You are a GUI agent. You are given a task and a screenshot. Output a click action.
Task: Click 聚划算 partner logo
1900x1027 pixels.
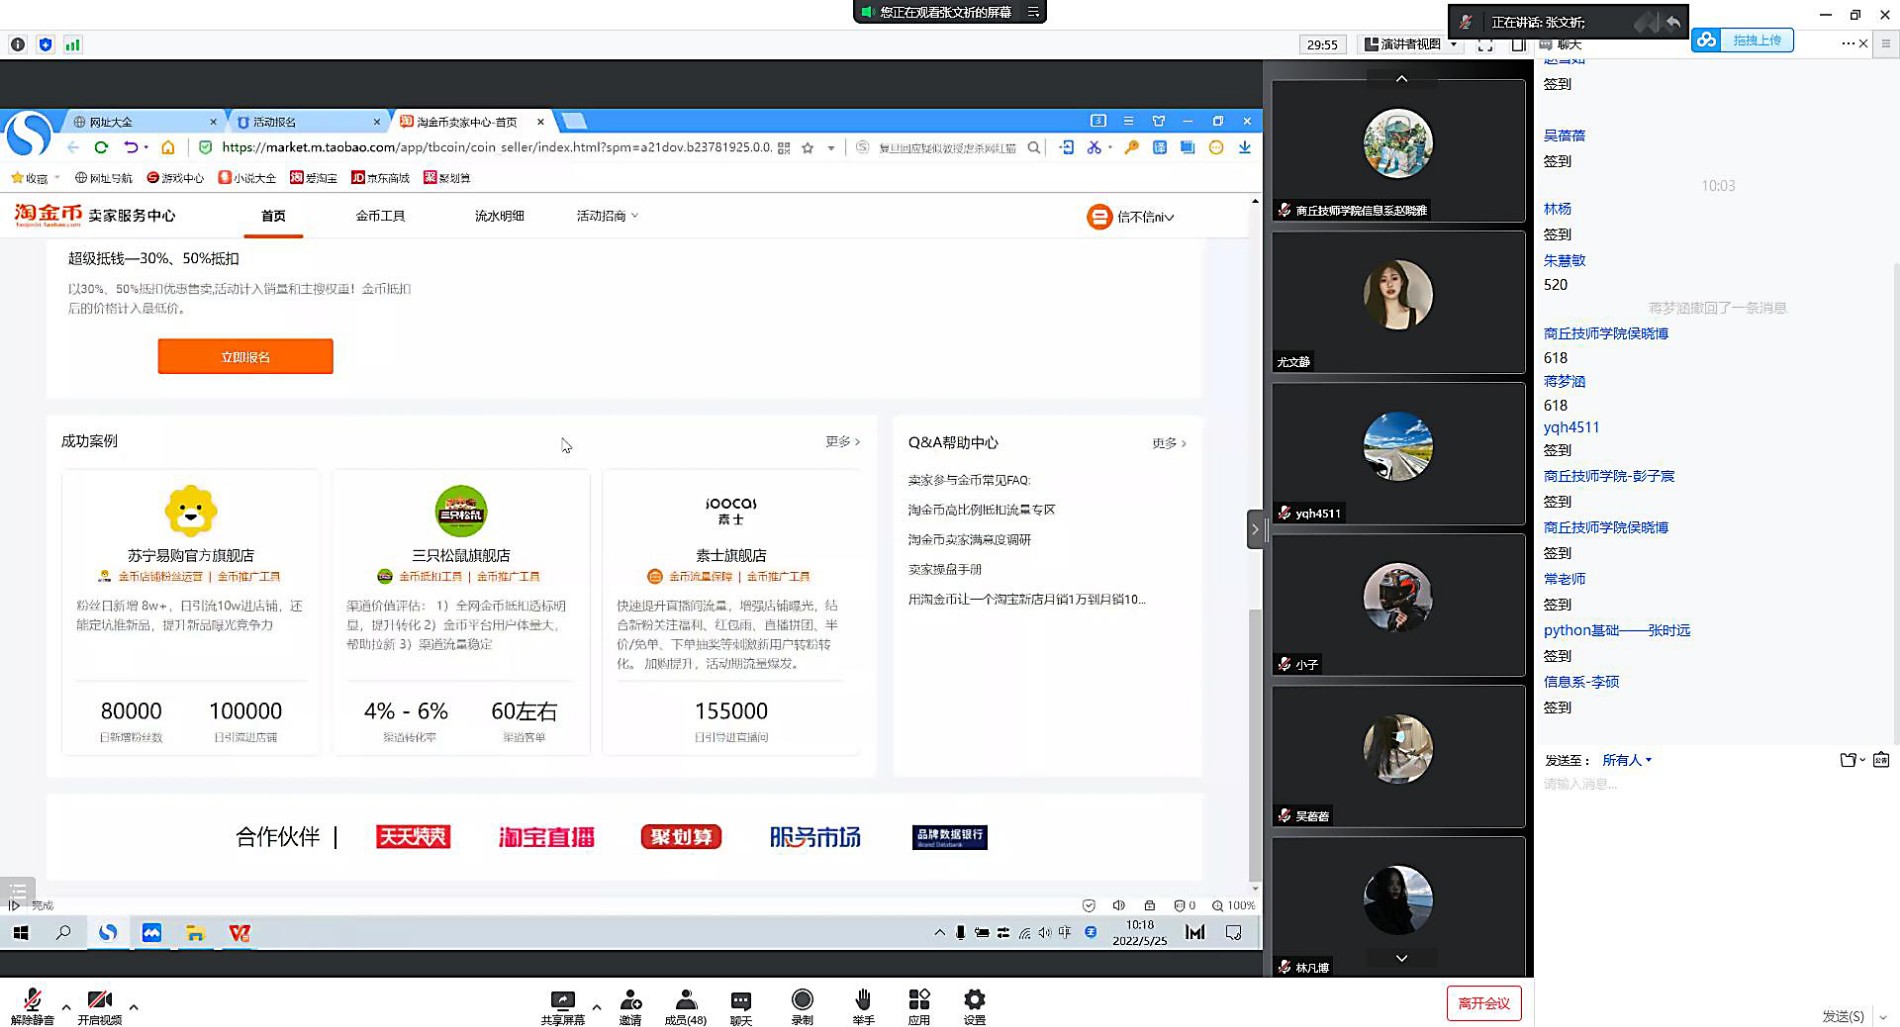pos(681,836)
